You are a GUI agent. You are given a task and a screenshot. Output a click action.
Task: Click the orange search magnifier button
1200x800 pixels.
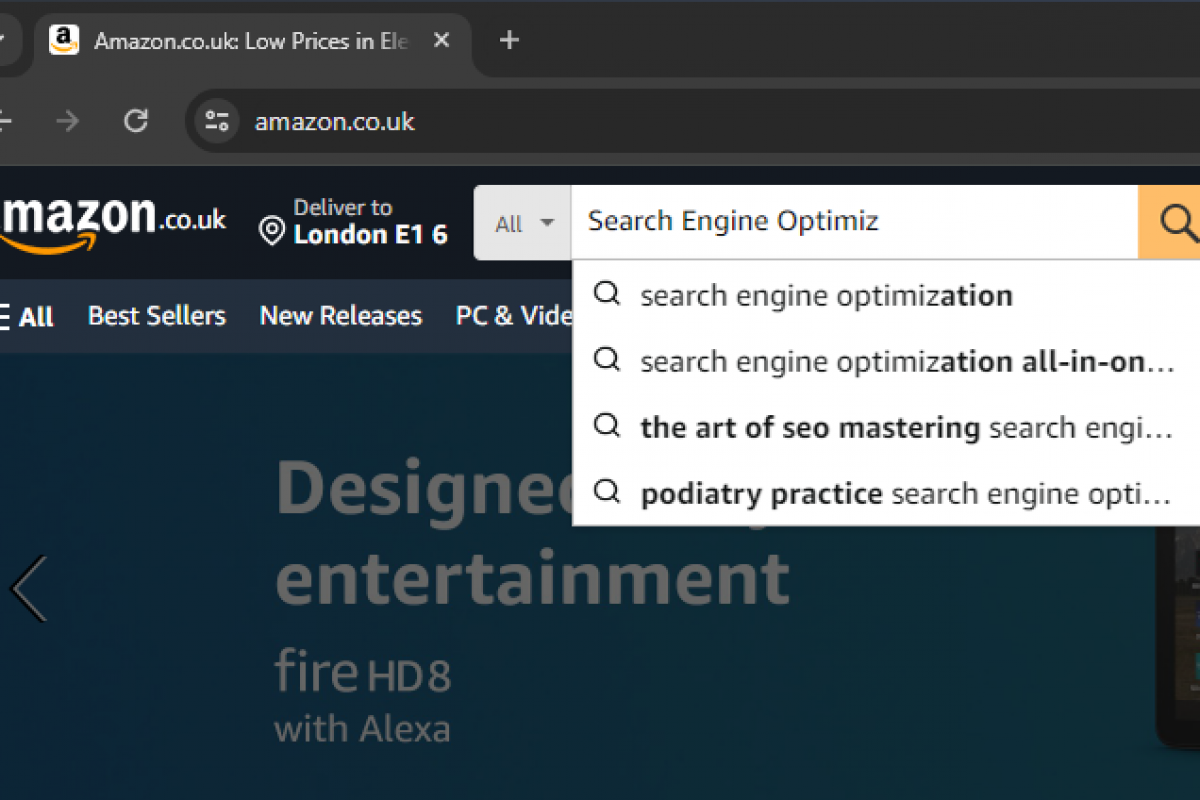pyautogui.click(x=1170, y=222)
